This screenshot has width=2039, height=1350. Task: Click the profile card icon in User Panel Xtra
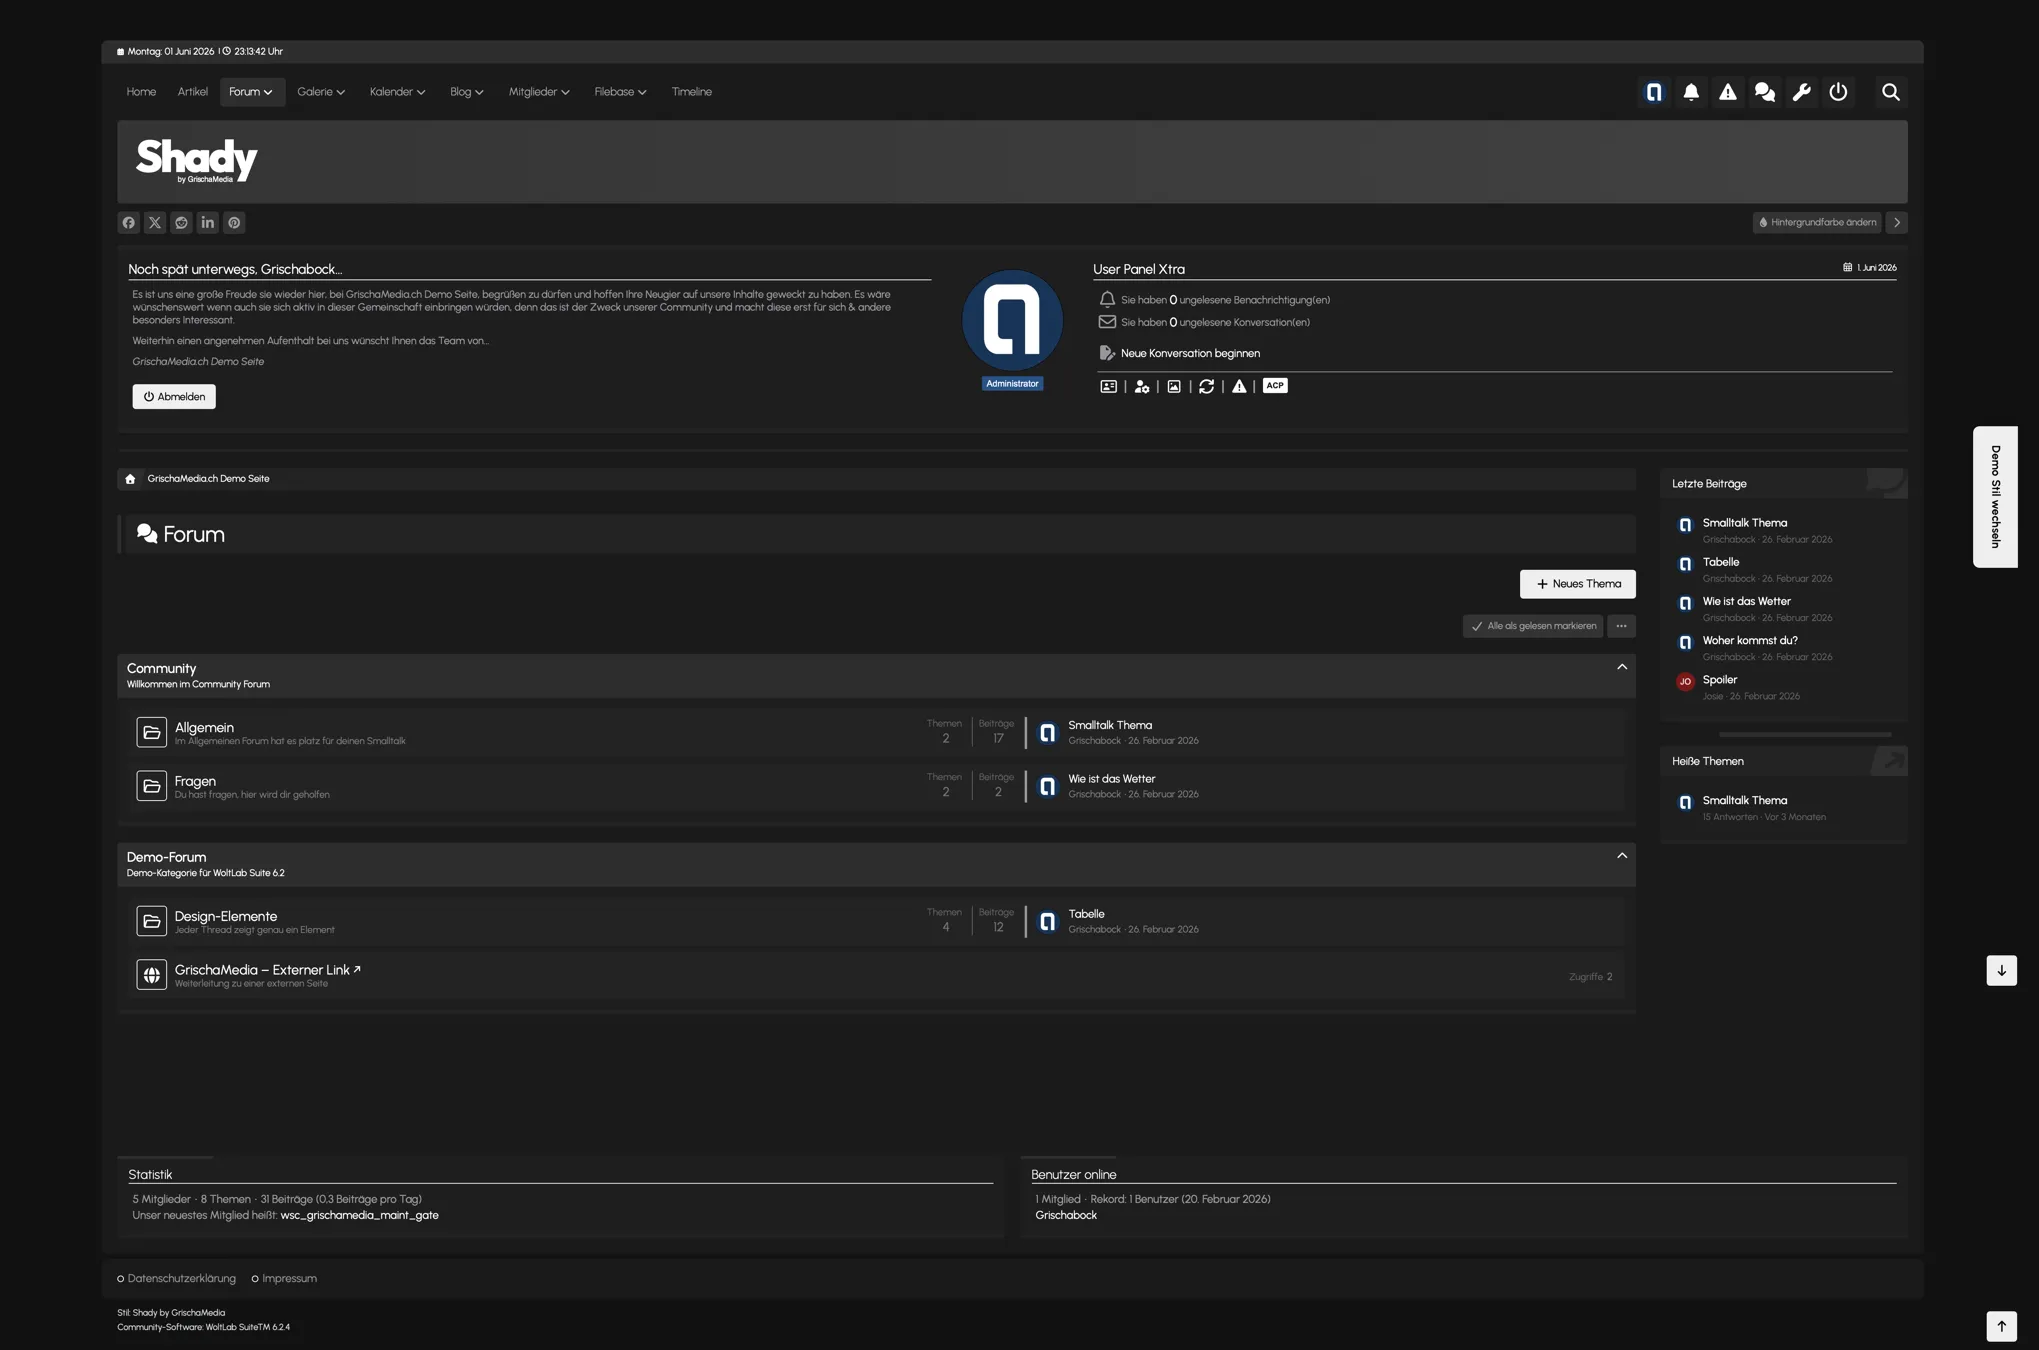coord(1108,386)
